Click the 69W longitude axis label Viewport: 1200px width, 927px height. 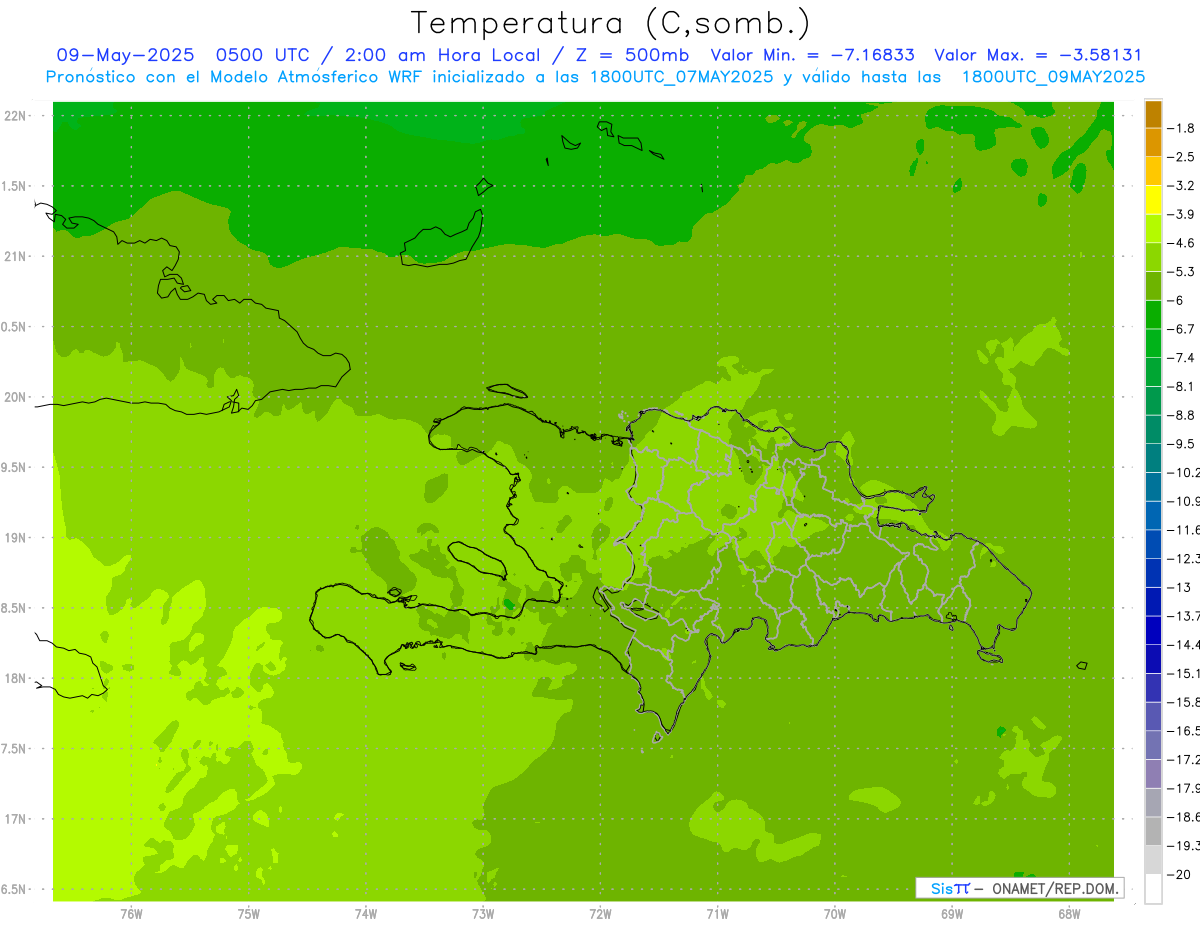click(x=952, y=913)
